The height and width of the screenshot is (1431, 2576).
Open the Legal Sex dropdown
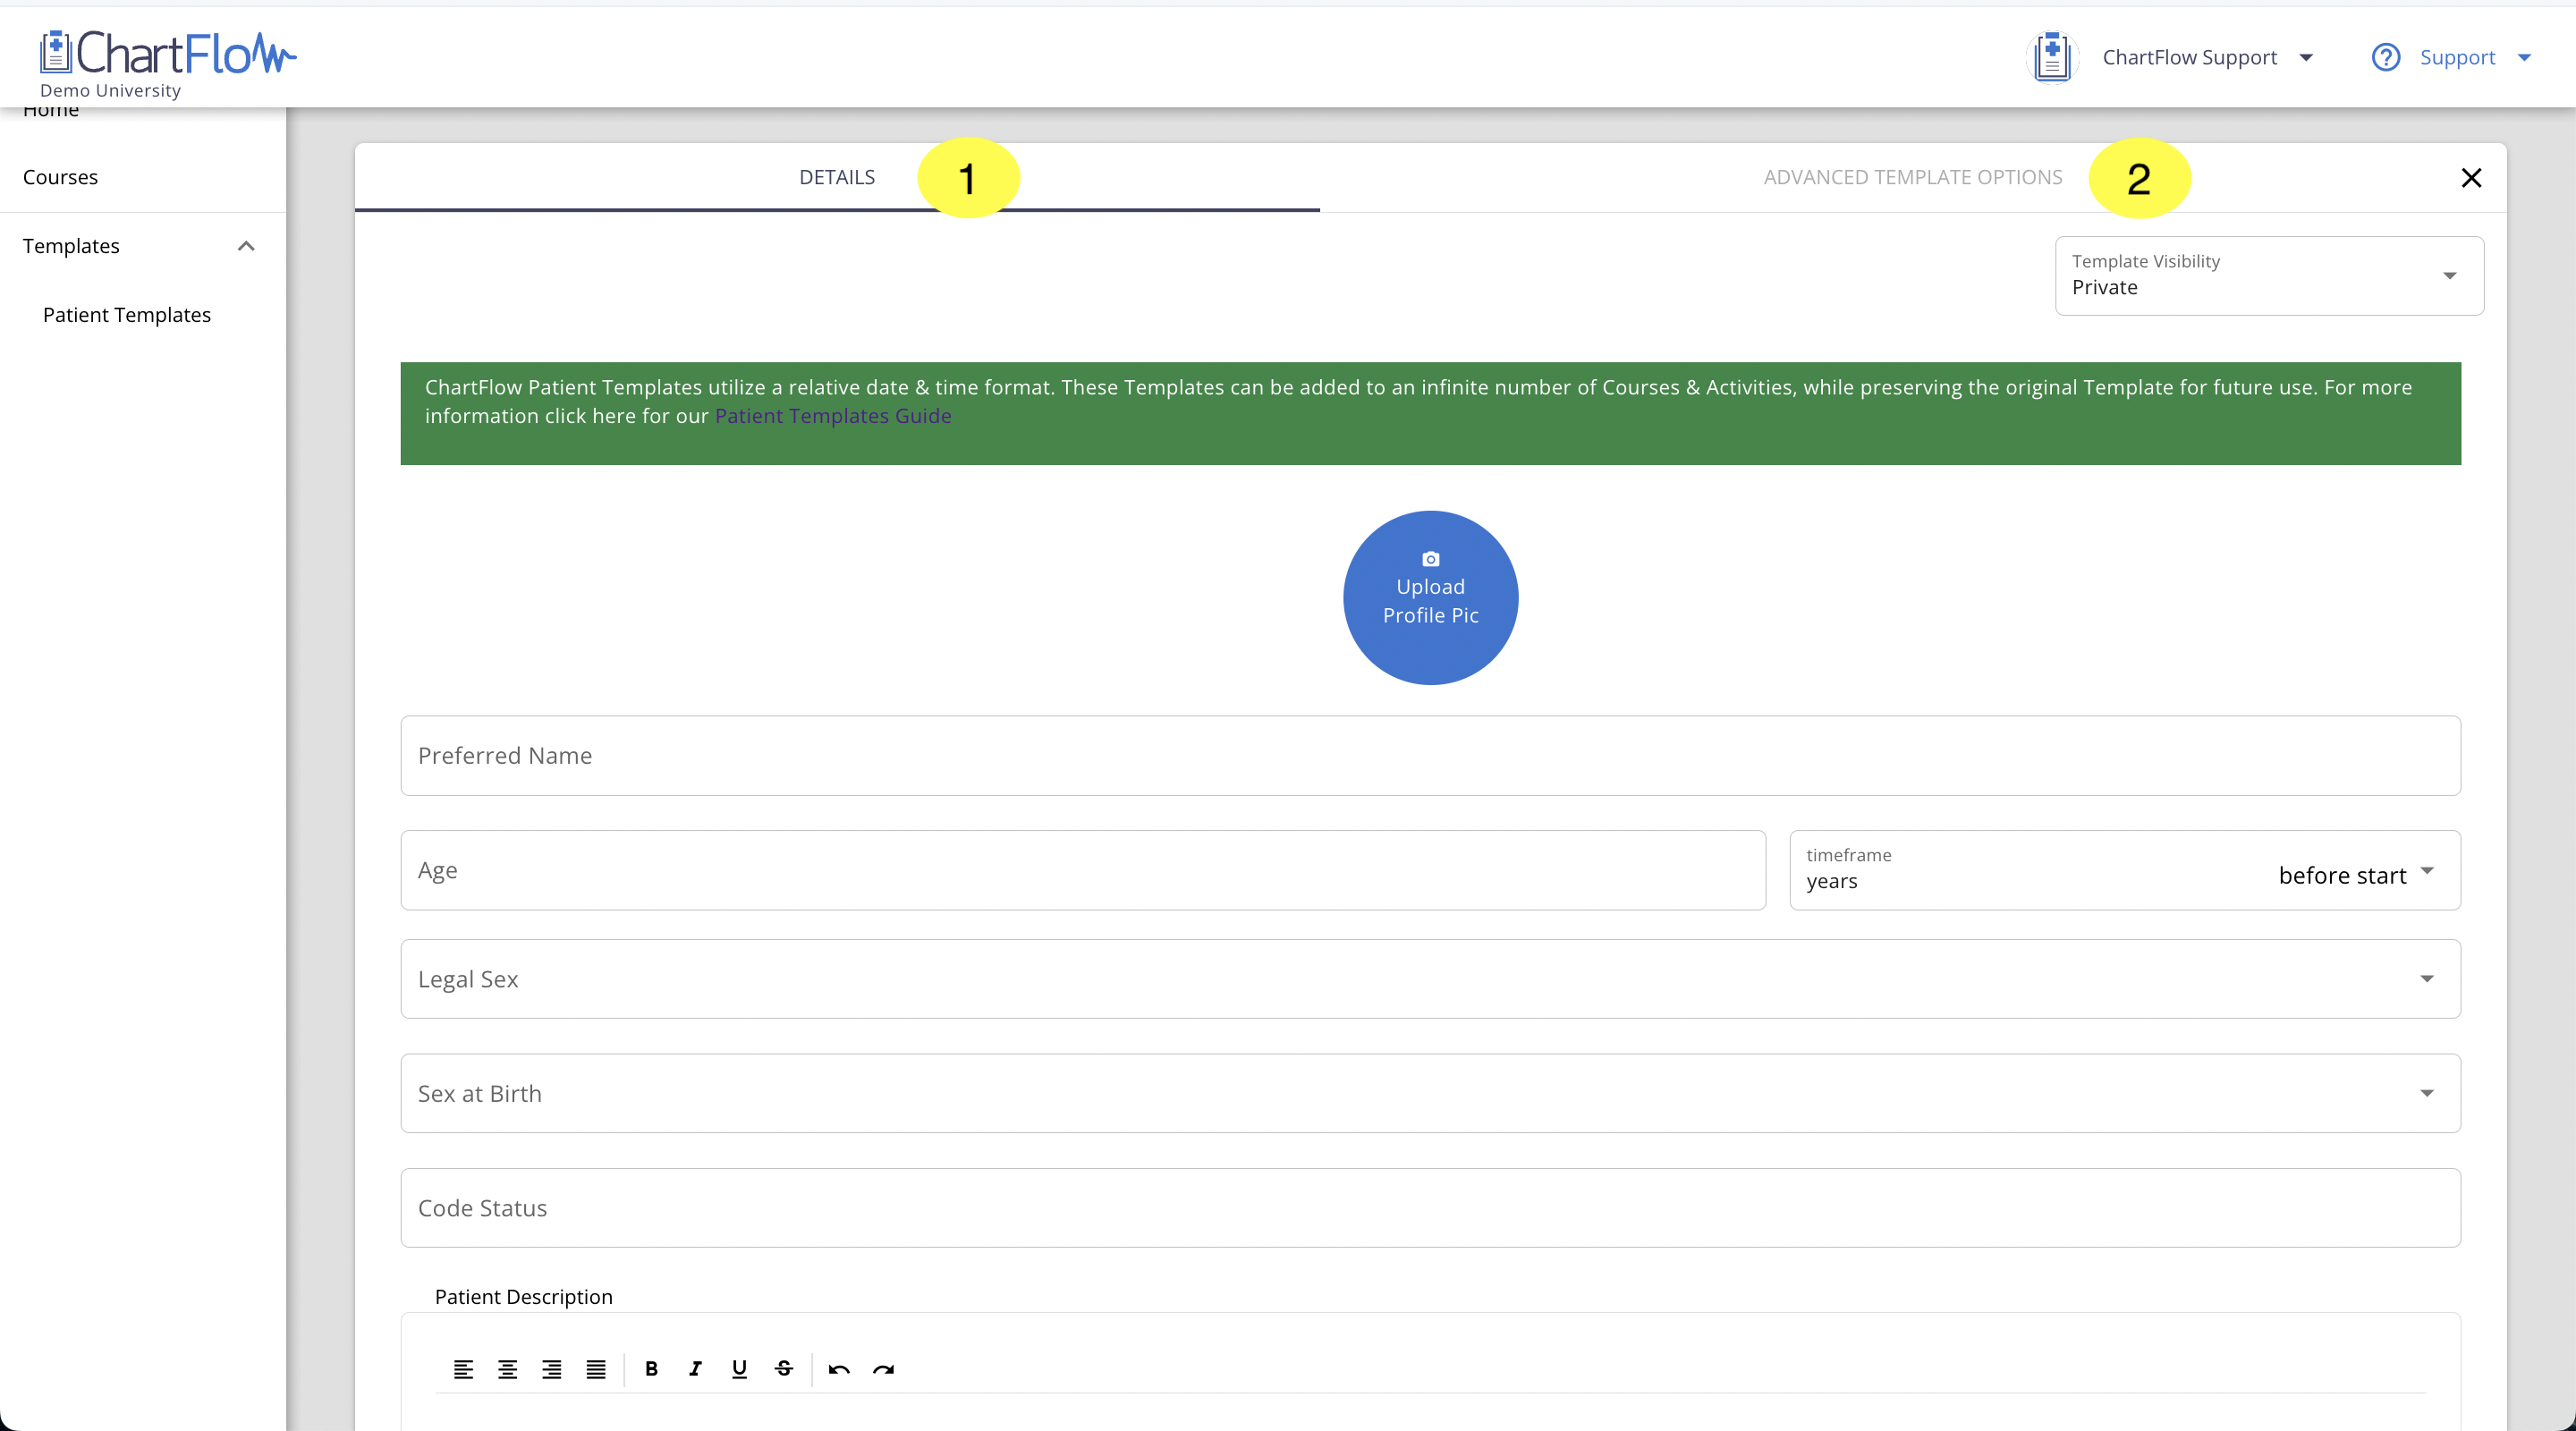click(1430, 979)
